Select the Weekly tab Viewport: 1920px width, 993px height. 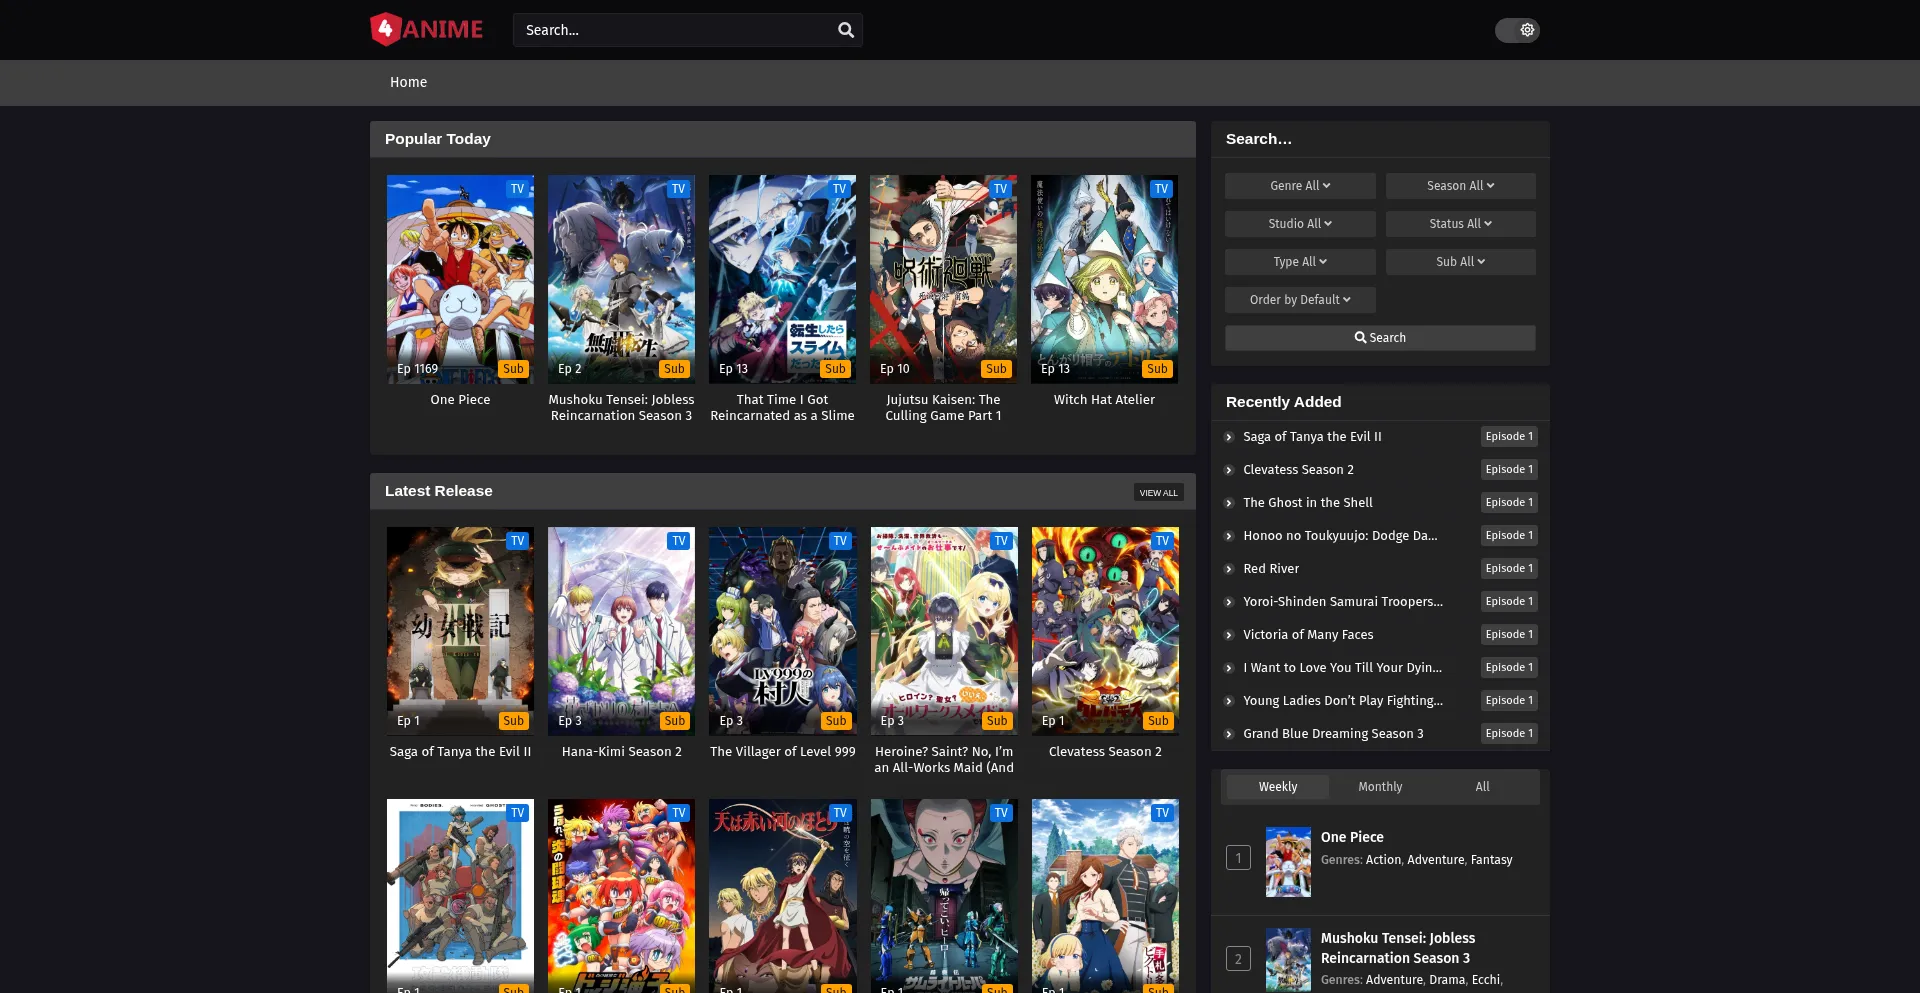coord(1278,787)
